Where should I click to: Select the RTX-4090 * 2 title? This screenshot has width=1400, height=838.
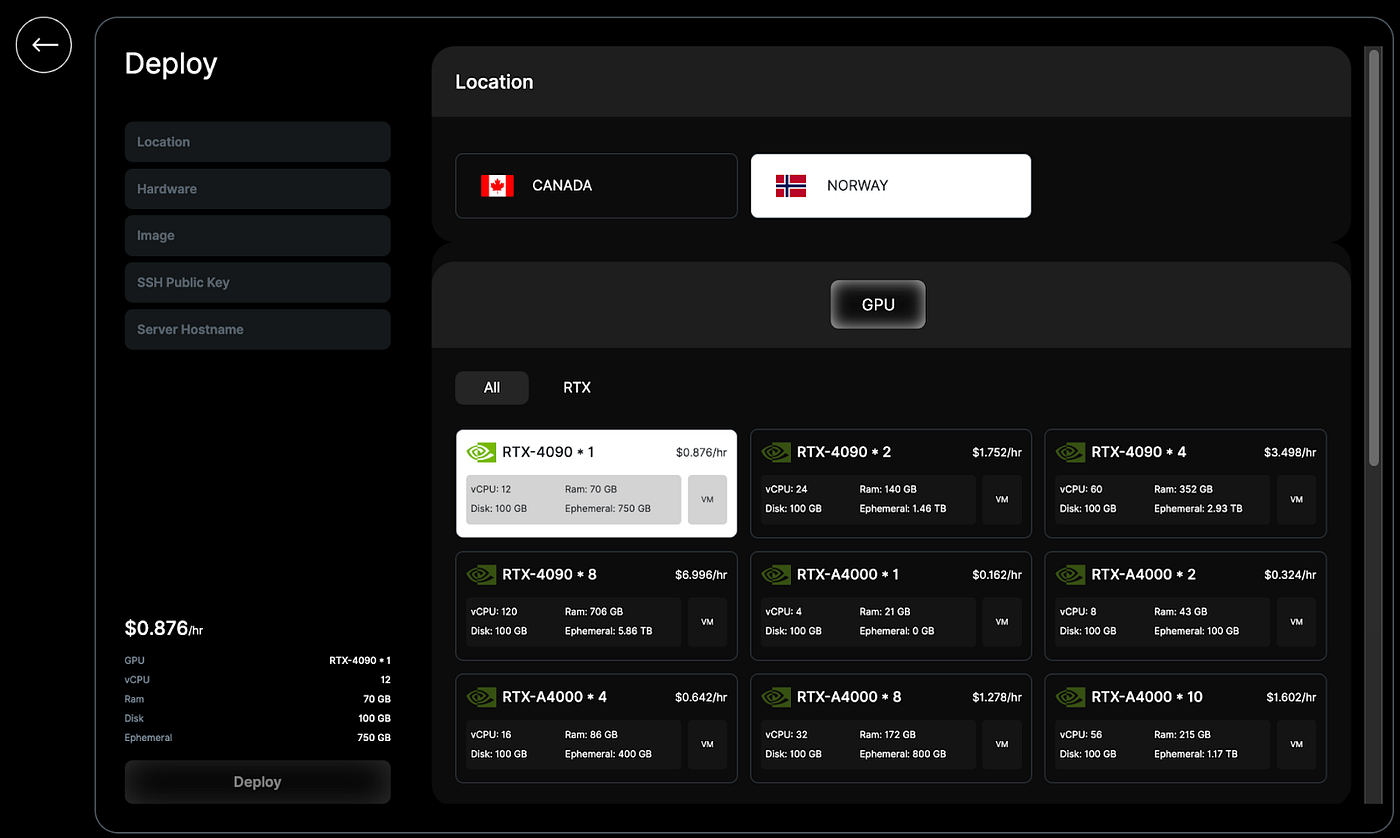(844, 452)
